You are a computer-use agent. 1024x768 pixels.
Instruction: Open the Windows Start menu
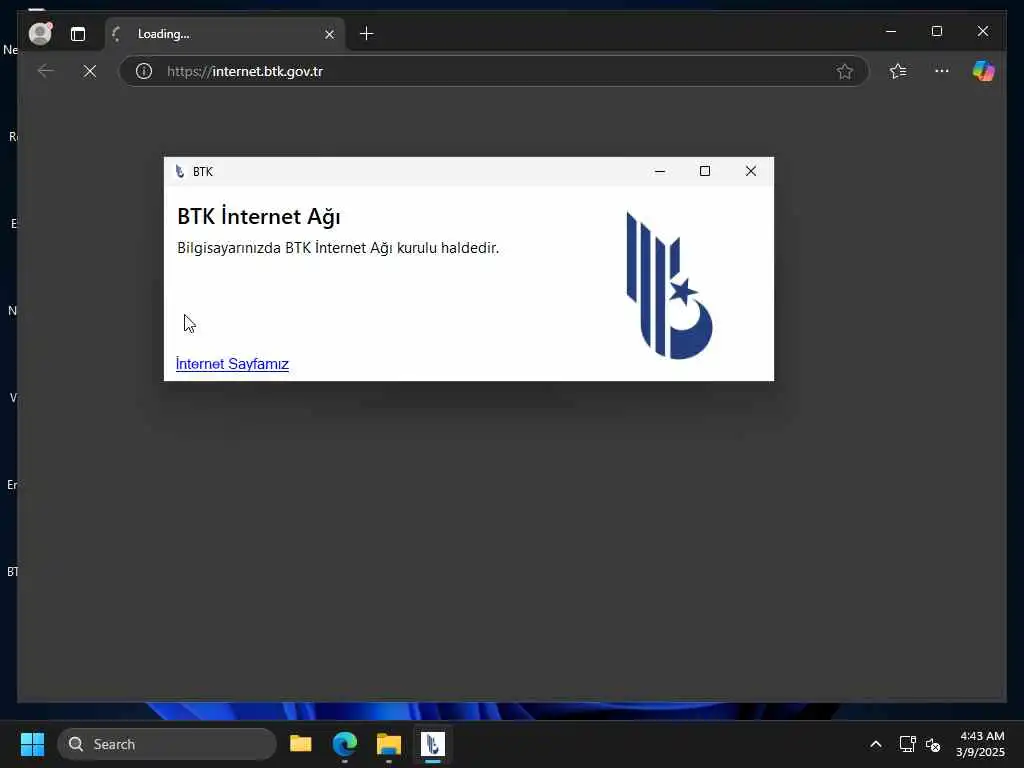point(32,744)
